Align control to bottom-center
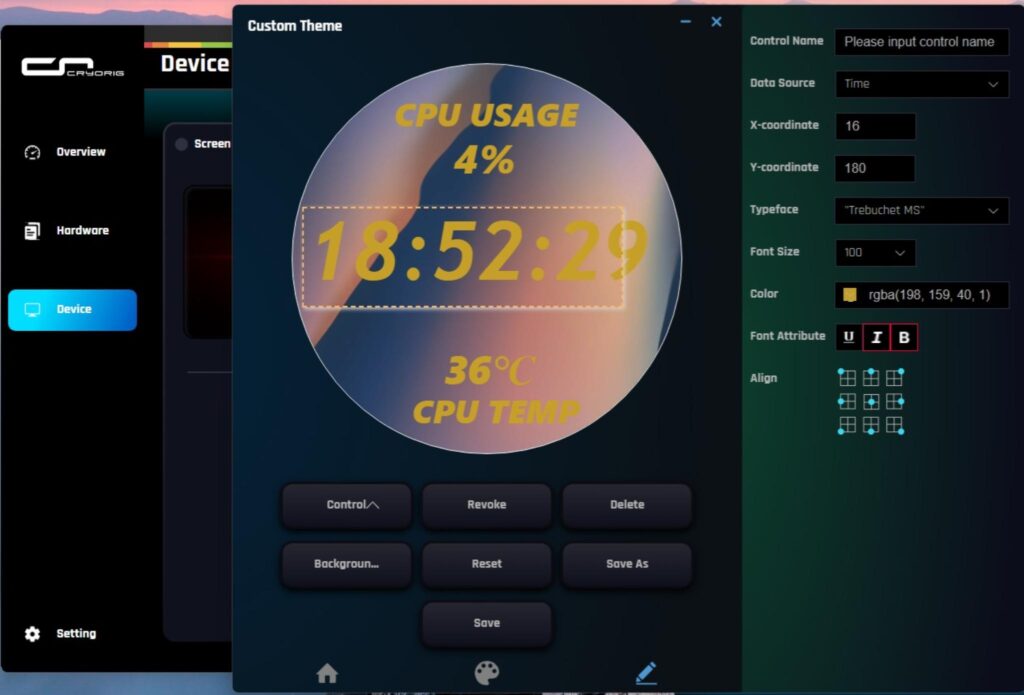 871,425
